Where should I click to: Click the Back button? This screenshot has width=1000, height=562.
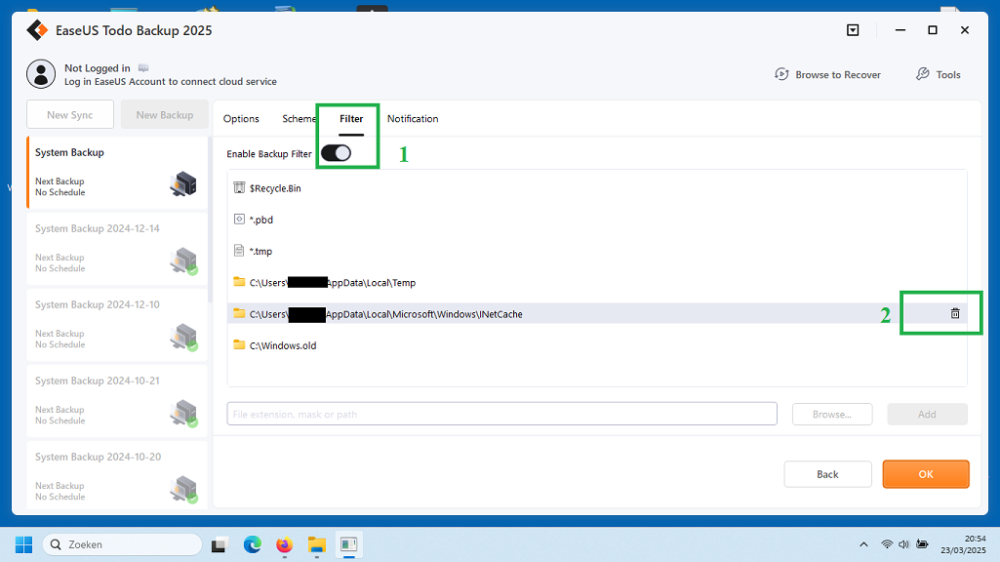827,474
